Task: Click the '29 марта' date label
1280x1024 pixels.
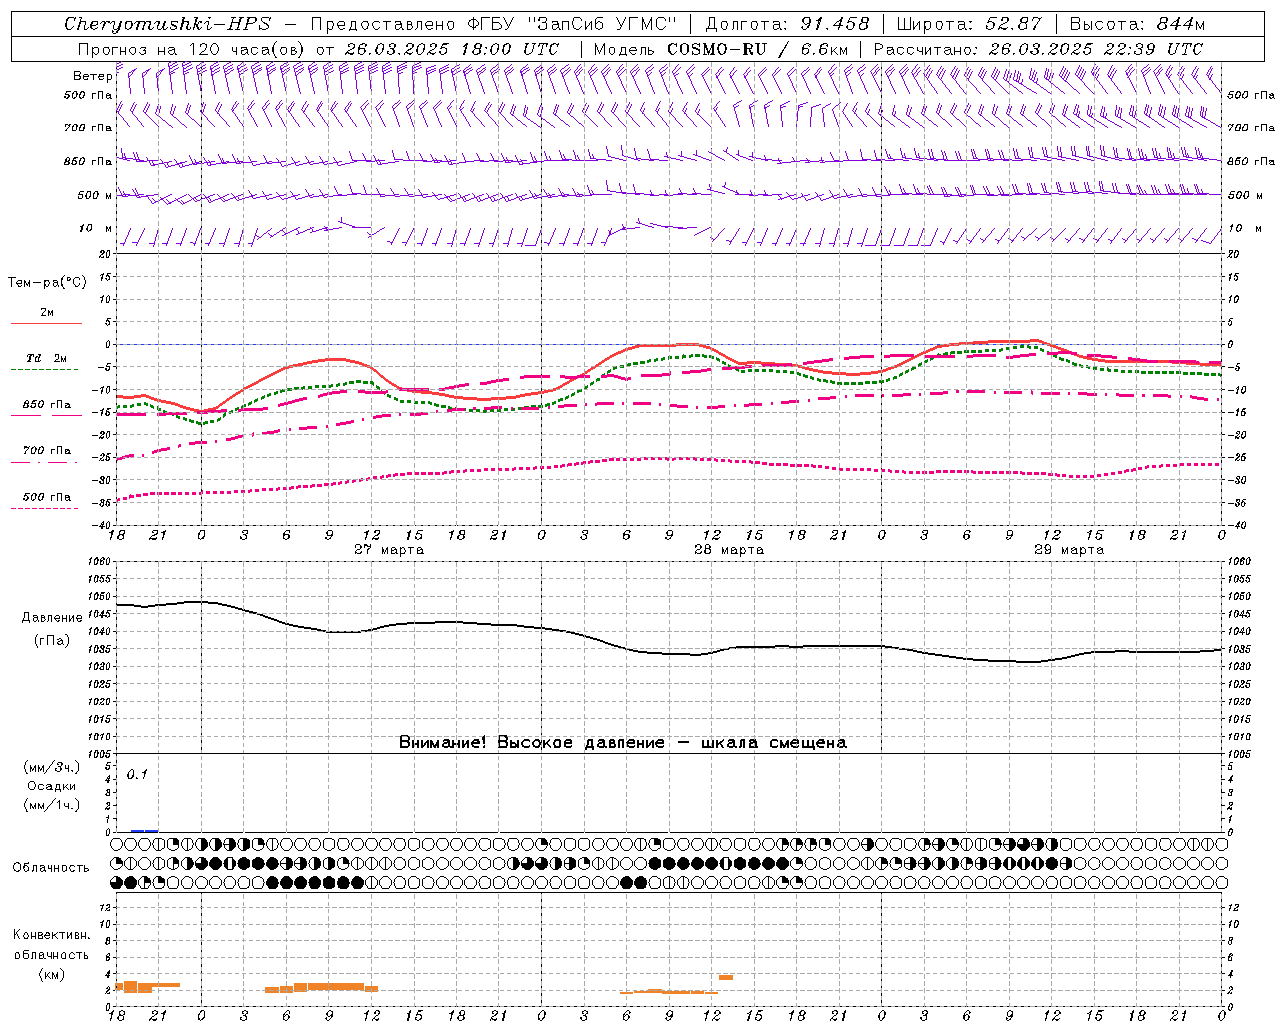Action: pyautogui.click(x=1069, y=550)
